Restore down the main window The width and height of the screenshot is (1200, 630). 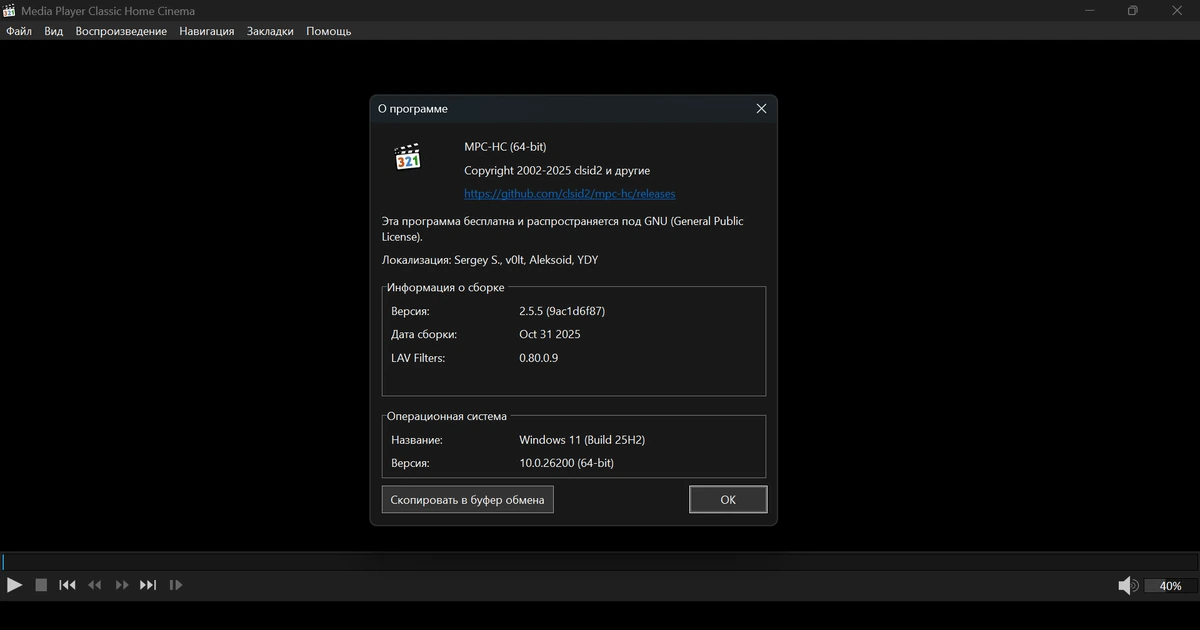pyautogui.click(x=1133, y=11)
